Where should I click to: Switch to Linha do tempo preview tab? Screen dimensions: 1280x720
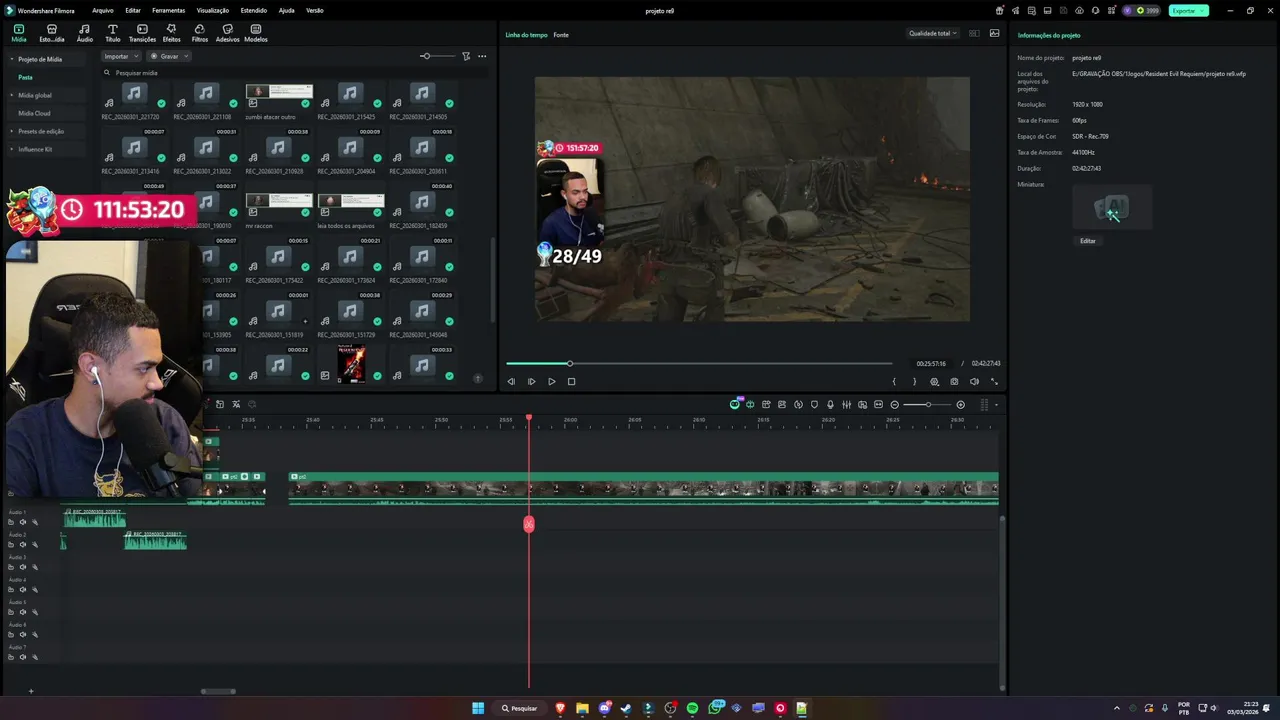click(x=526, y=35)
